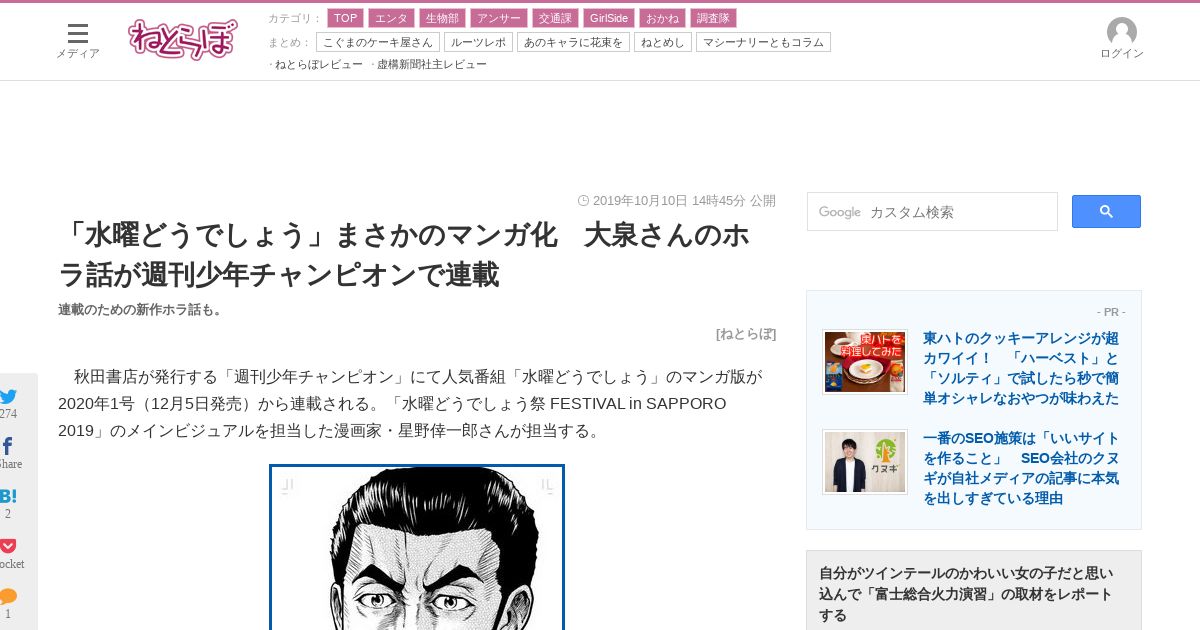Open the 調査隊 category
Screen dimensions: 1200x630
tap(713, 18)
